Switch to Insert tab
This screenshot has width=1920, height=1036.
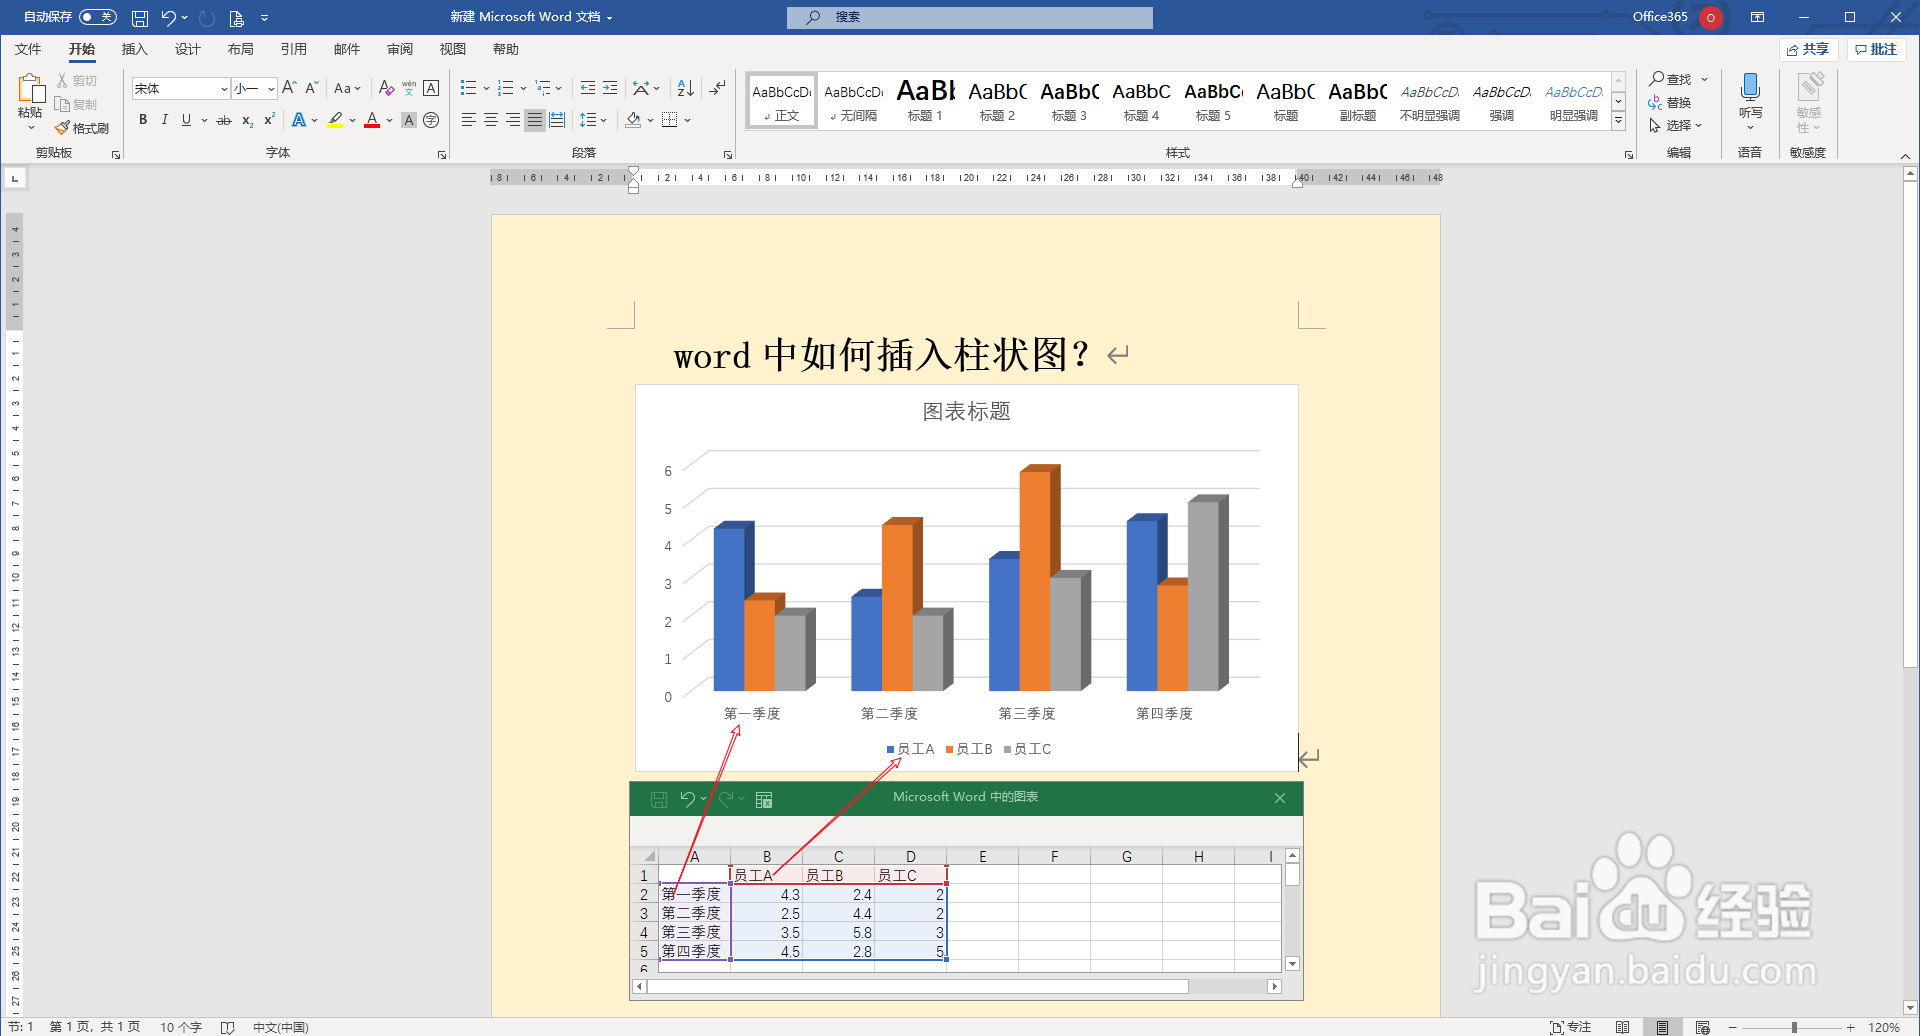pyautogui.click(x=134, y=49)
